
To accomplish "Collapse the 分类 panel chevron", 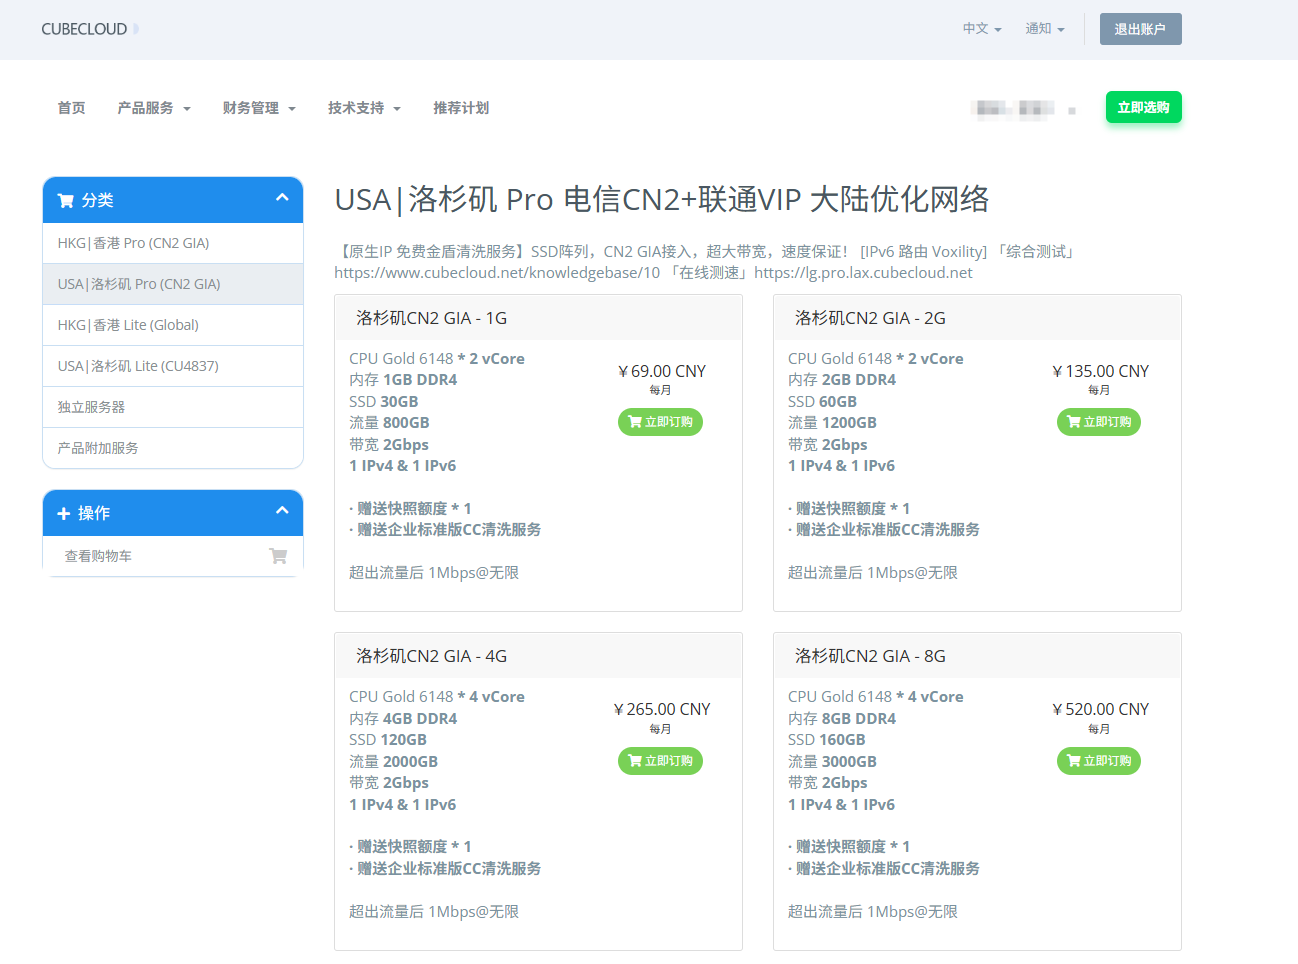I will [x=282, y=198].
